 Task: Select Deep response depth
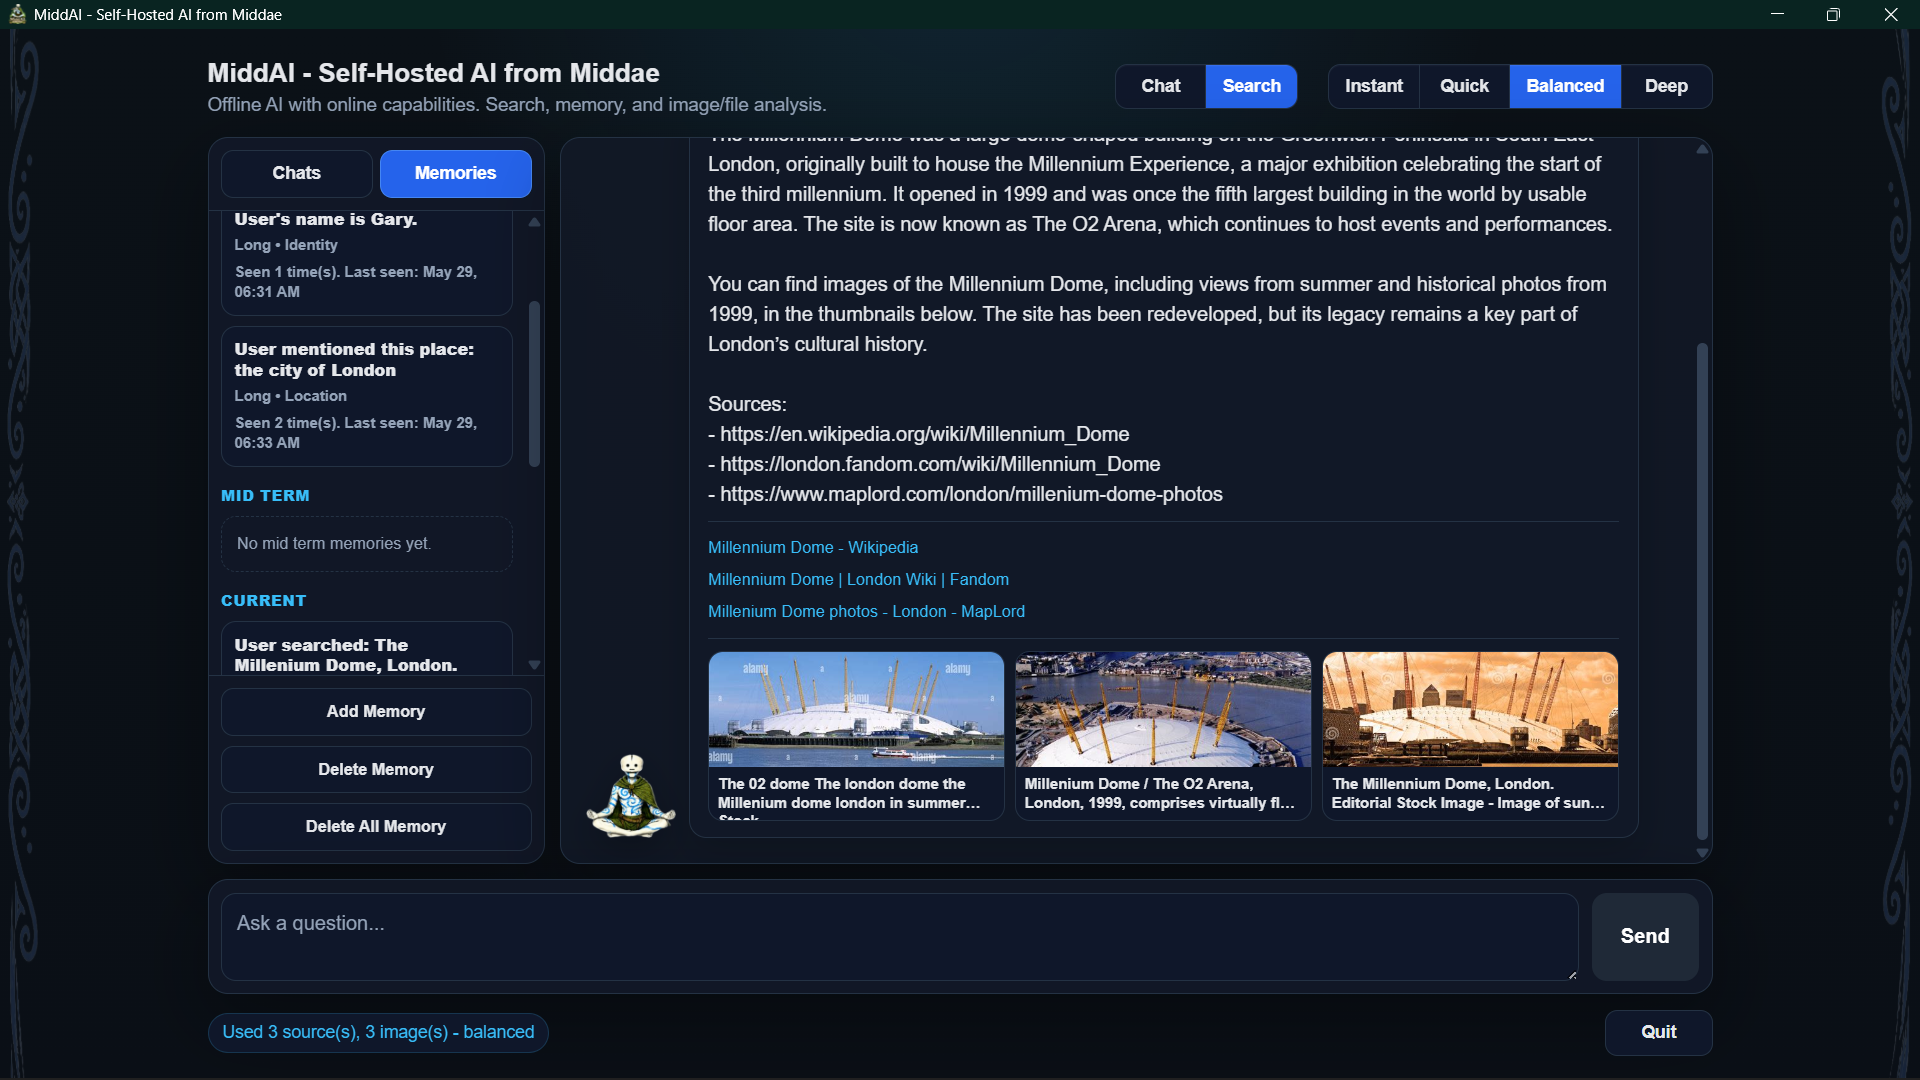[1666, 86]
